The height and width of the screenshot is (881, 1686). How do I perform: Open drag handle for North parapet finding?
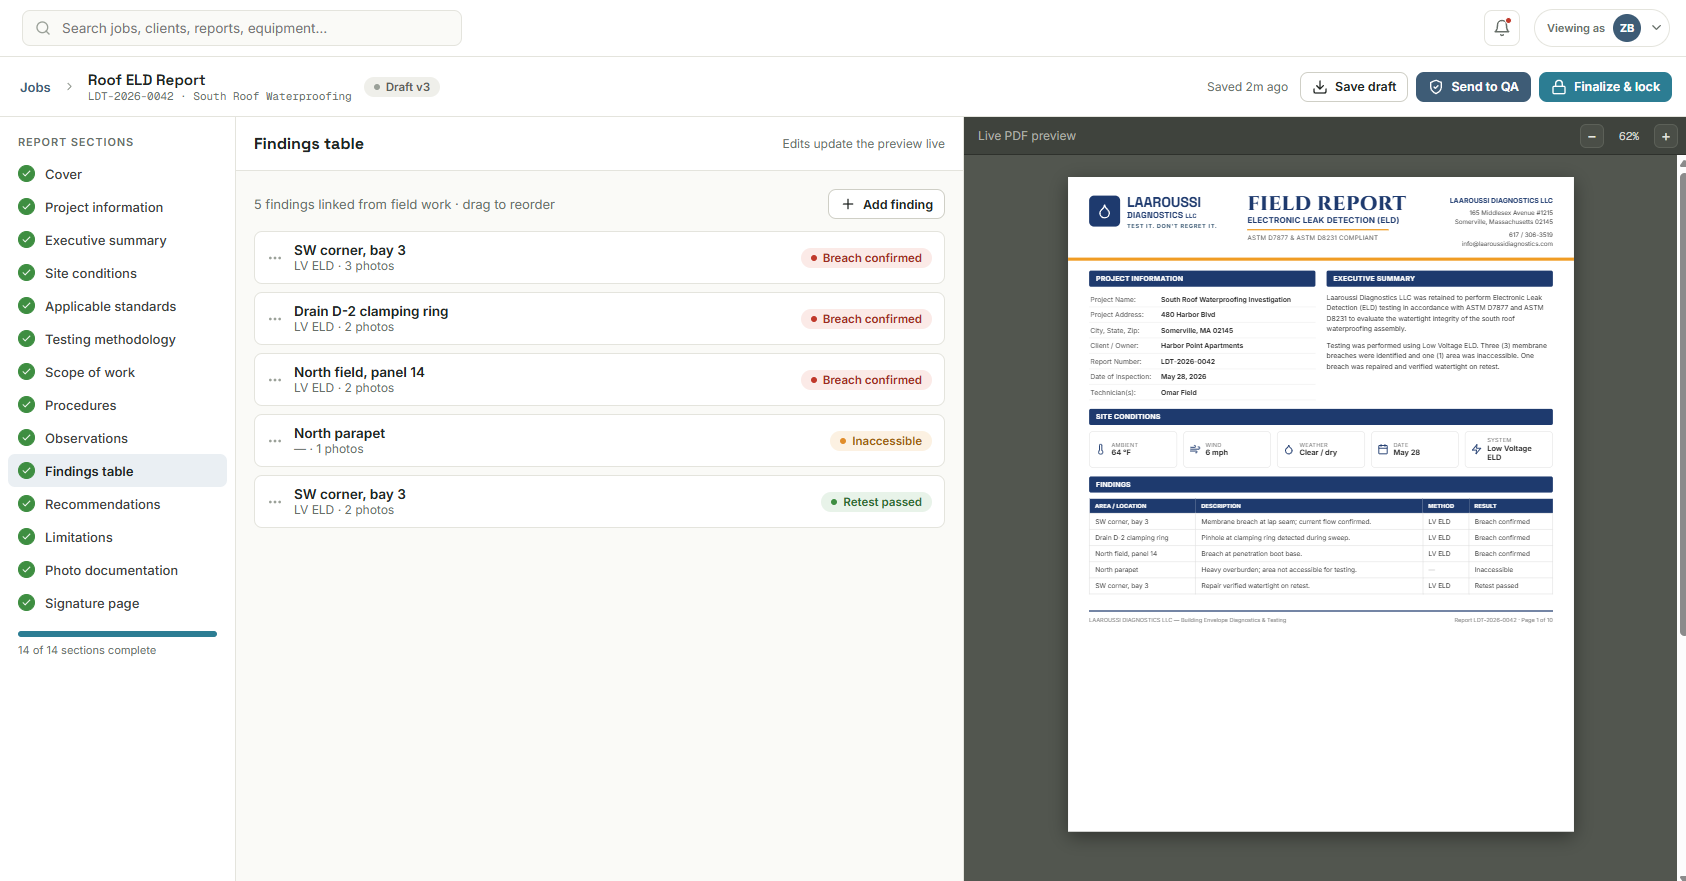[275, 441]
